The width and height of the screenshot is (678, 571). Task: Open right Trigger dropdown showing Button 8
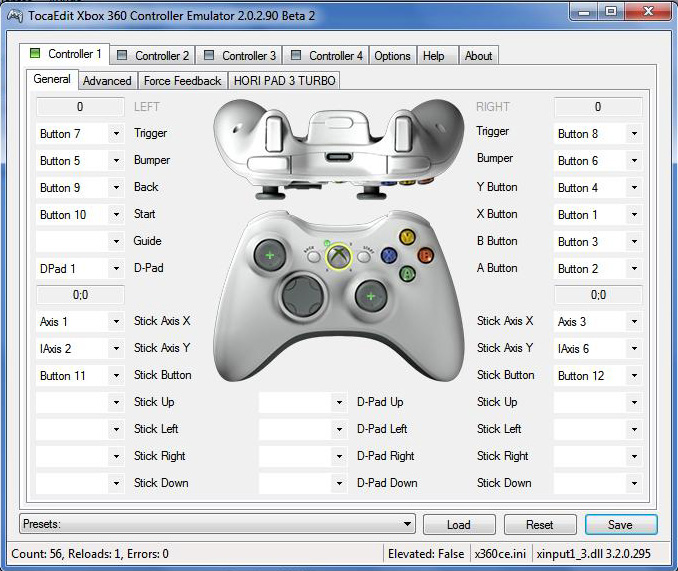click(598, 134)
